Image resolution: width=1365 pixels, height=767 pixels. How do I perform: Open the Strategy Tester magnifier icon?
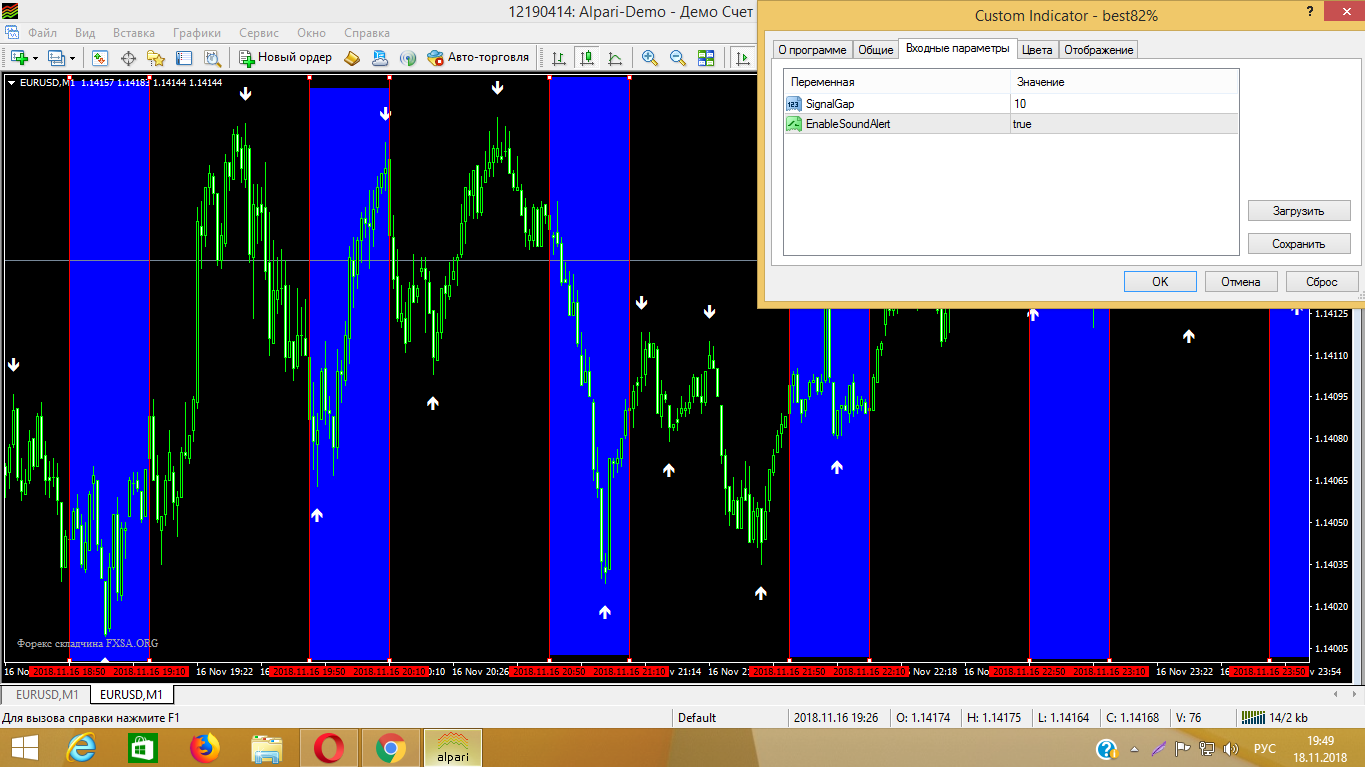212,58
